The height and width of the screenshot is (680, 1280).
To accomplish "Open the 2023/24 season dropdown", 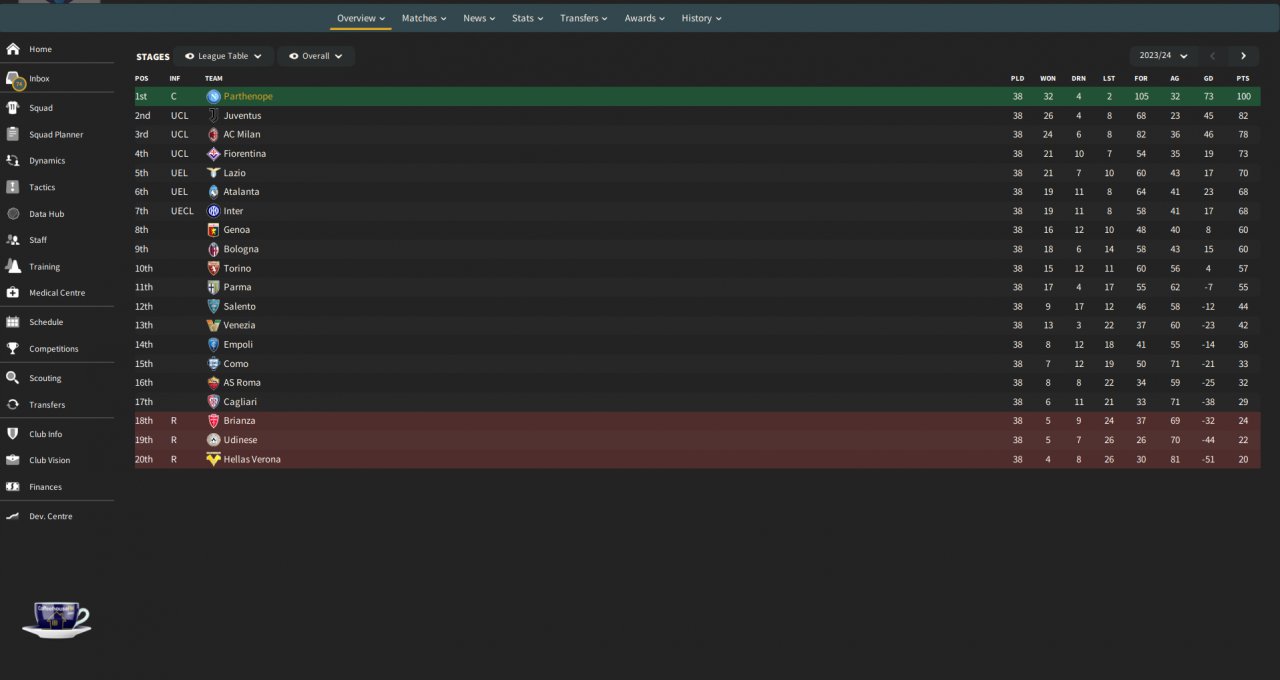I will point(1164,56).
